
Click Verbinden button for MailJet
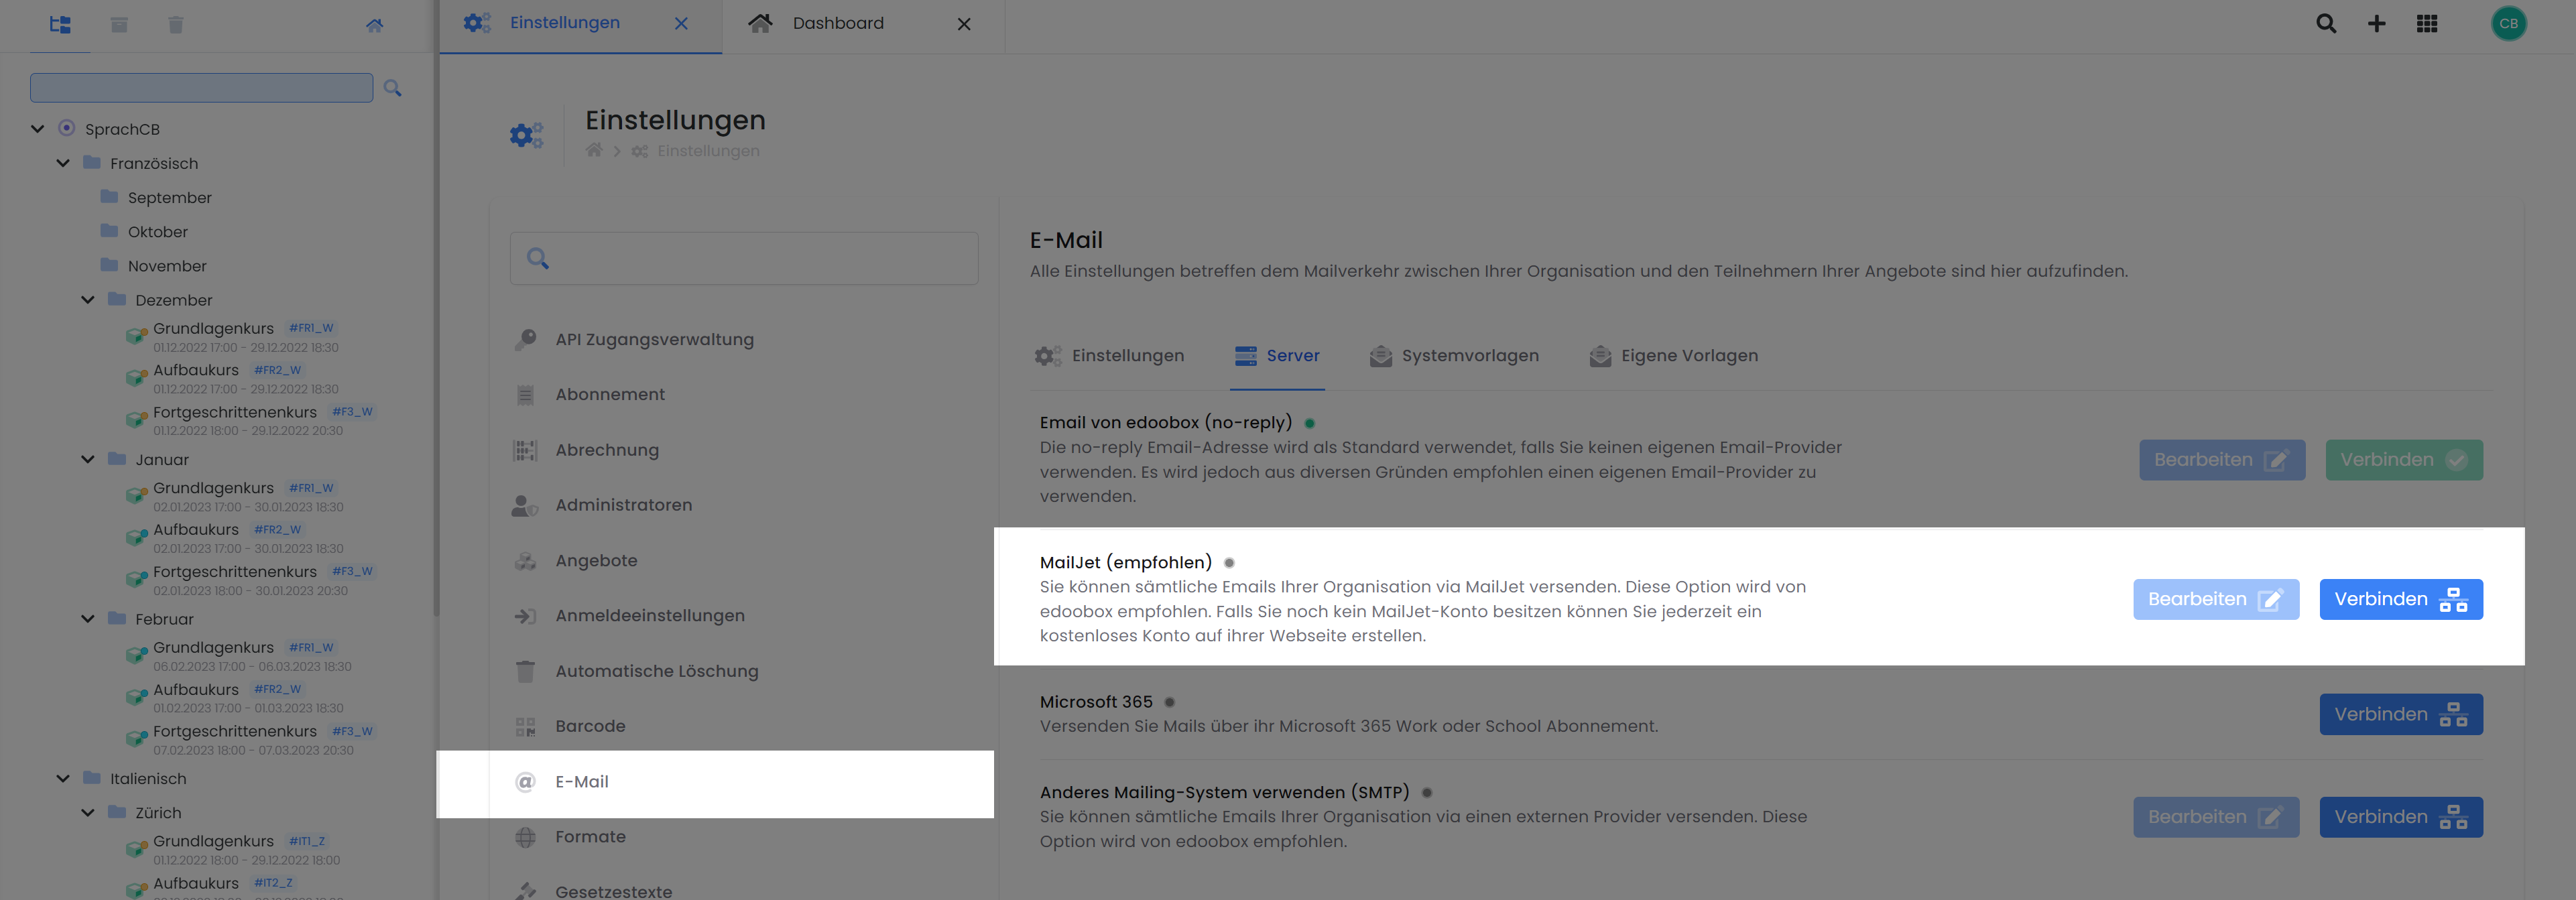2400,599
